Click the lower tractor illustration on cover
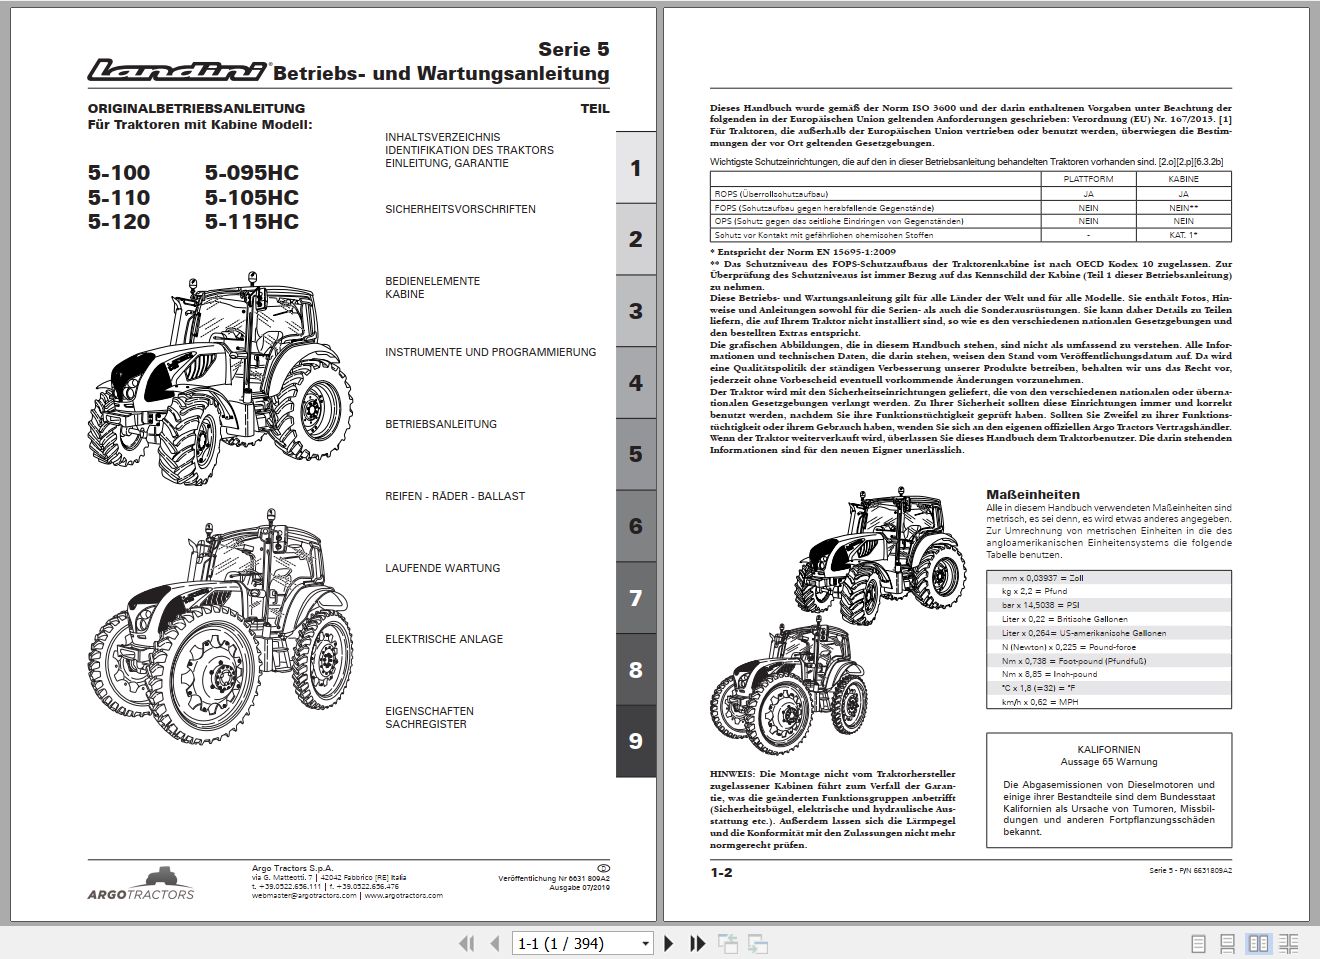Viewport: 1320px width, 959px height. pyautogui.click(x=220, y=626)
